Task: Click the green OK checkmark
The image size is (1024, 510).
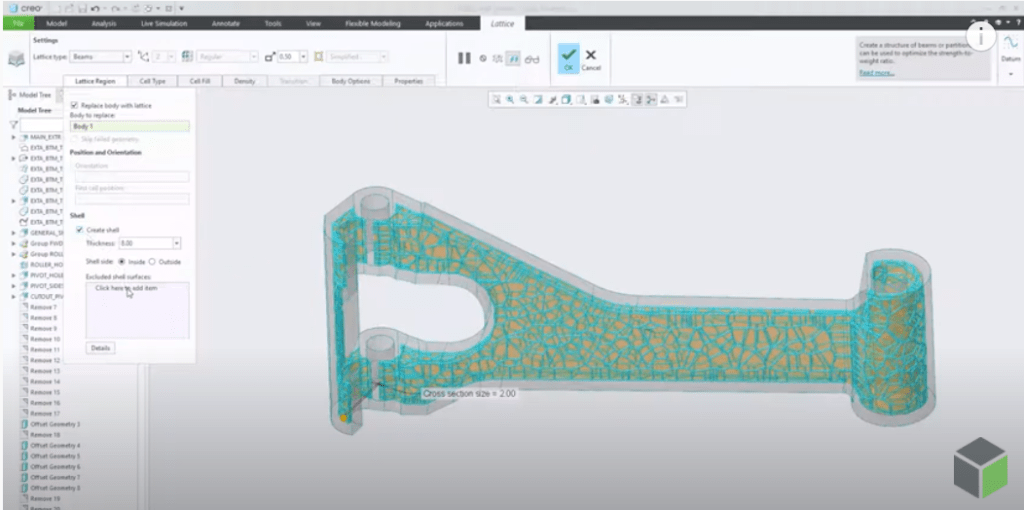Action: pos(568,56)
